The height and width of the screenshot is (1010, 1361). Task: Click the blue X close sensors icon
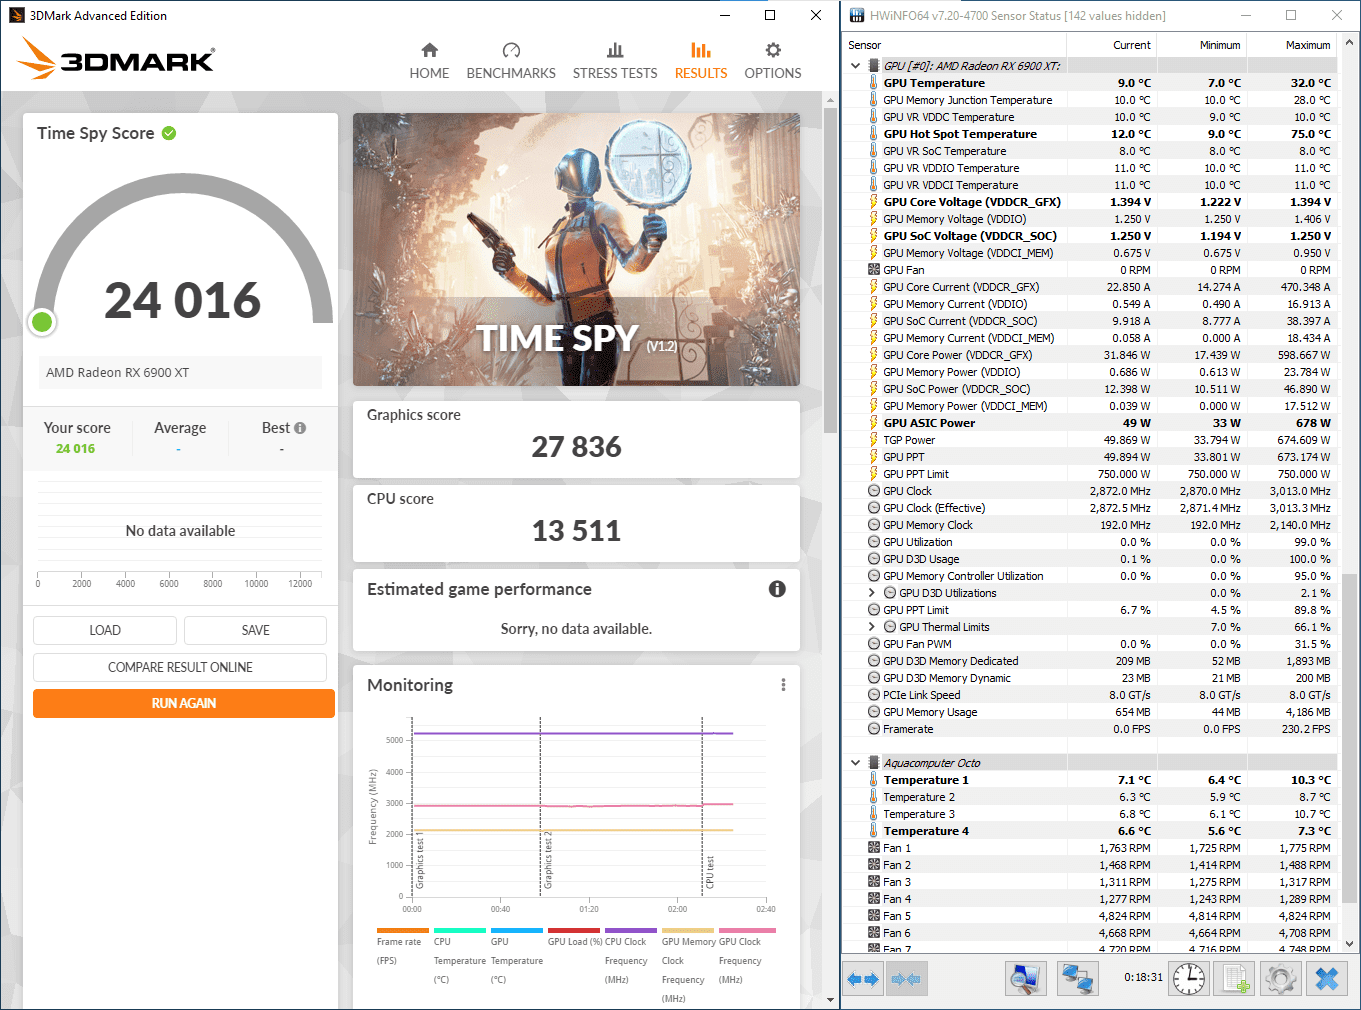pos(1327,978)
